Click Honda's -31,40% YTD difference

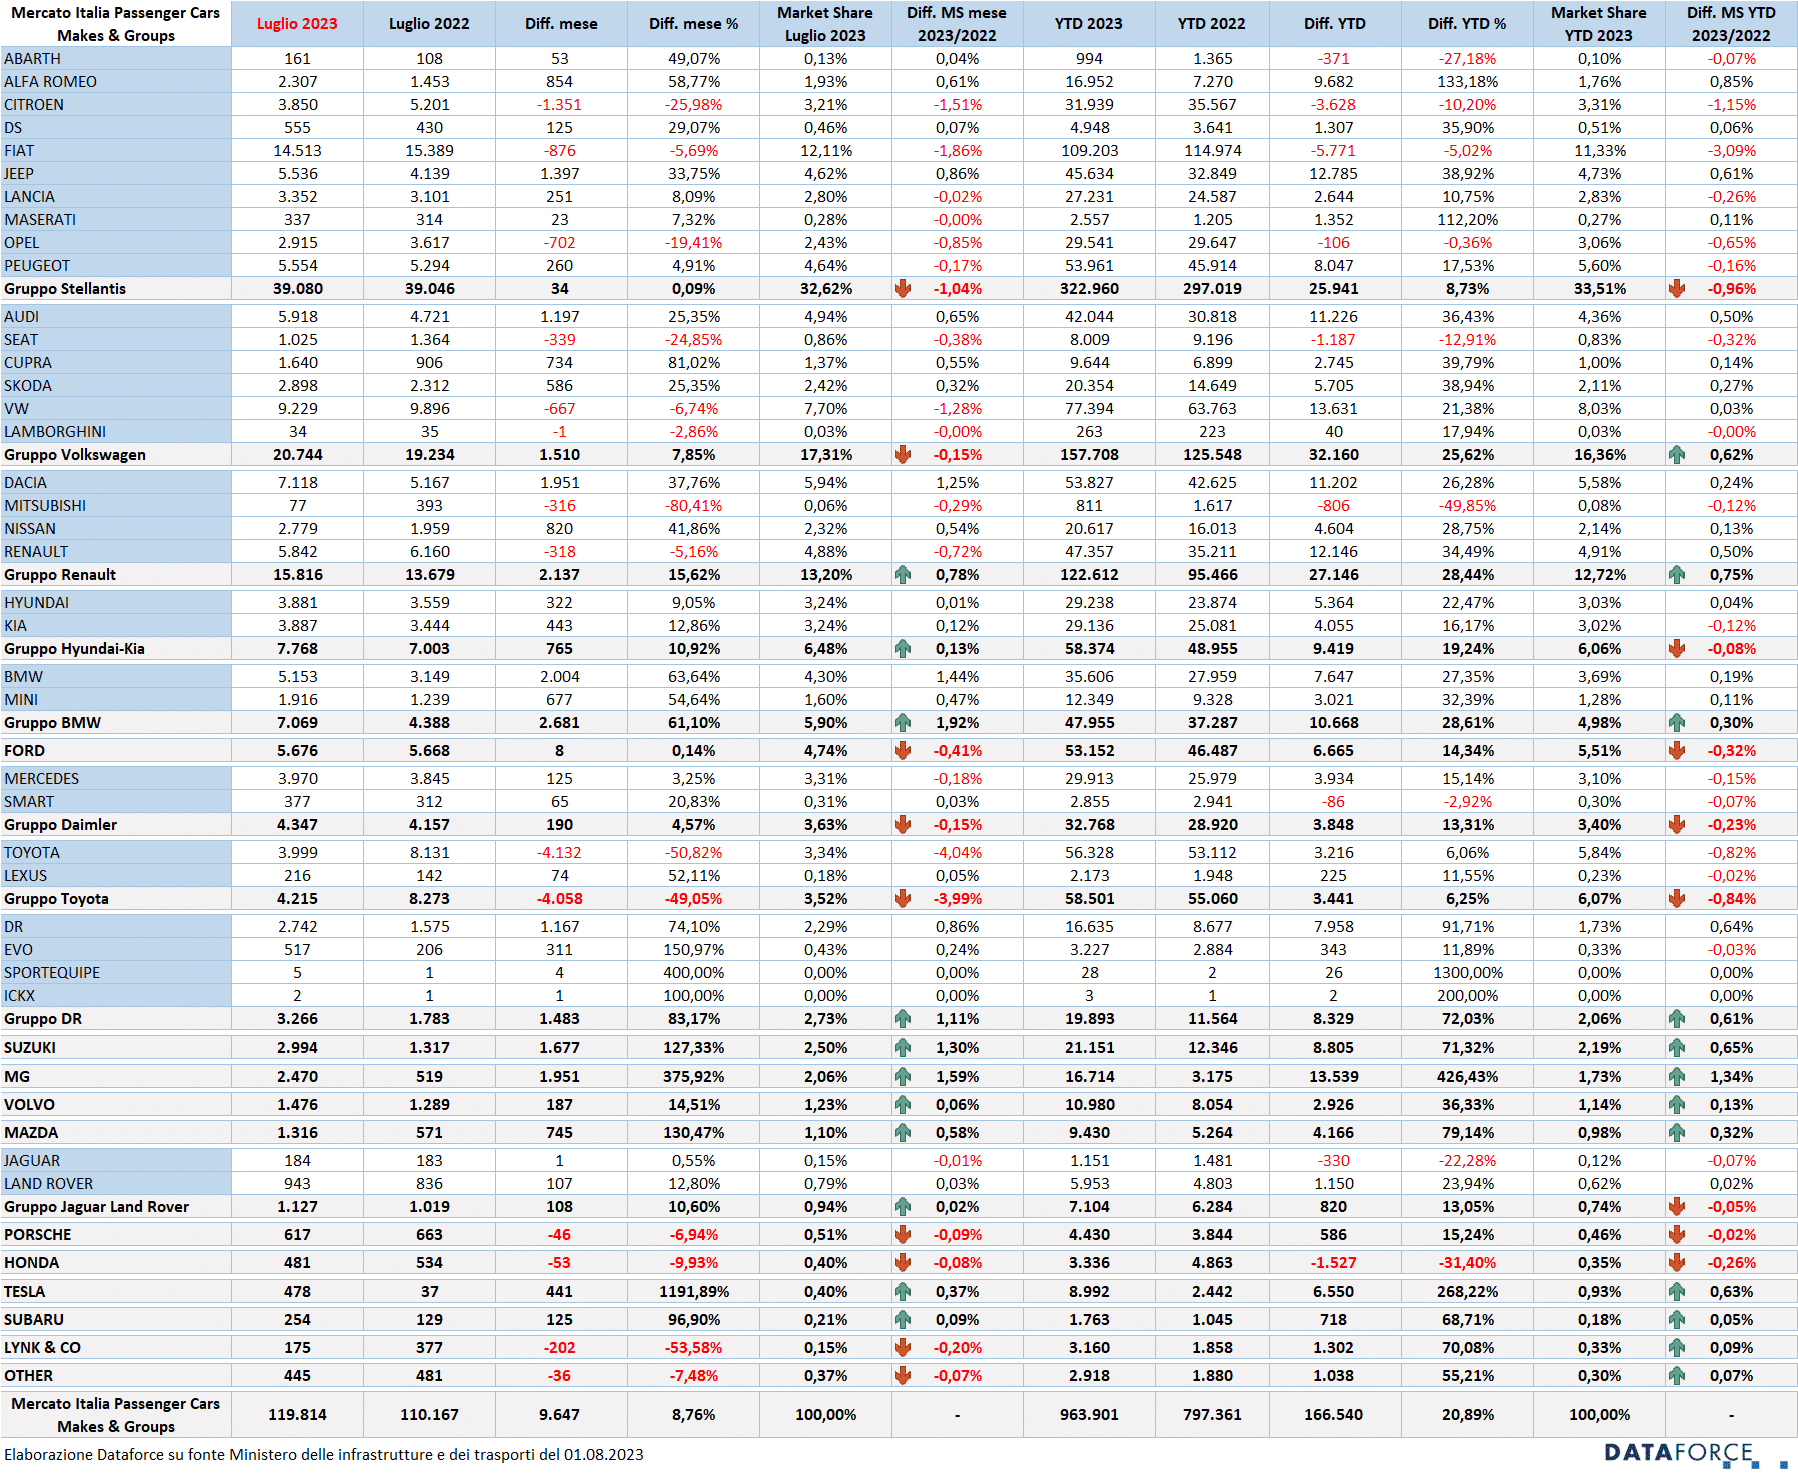[1467, 1263]
